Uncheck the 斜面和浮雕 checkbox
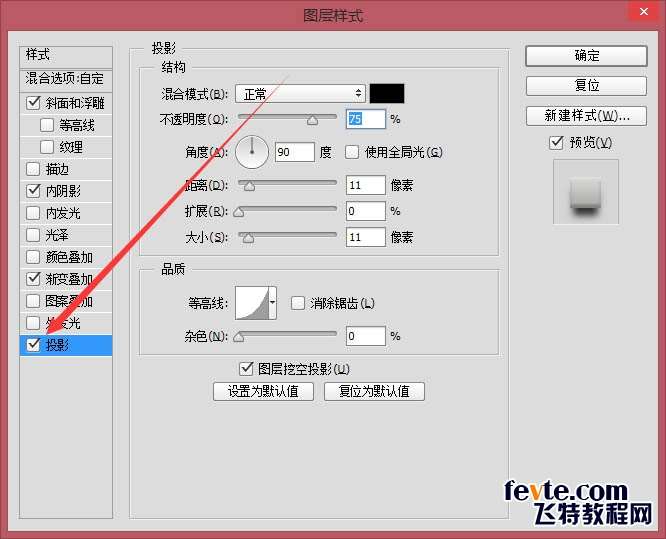 [33, 103]
